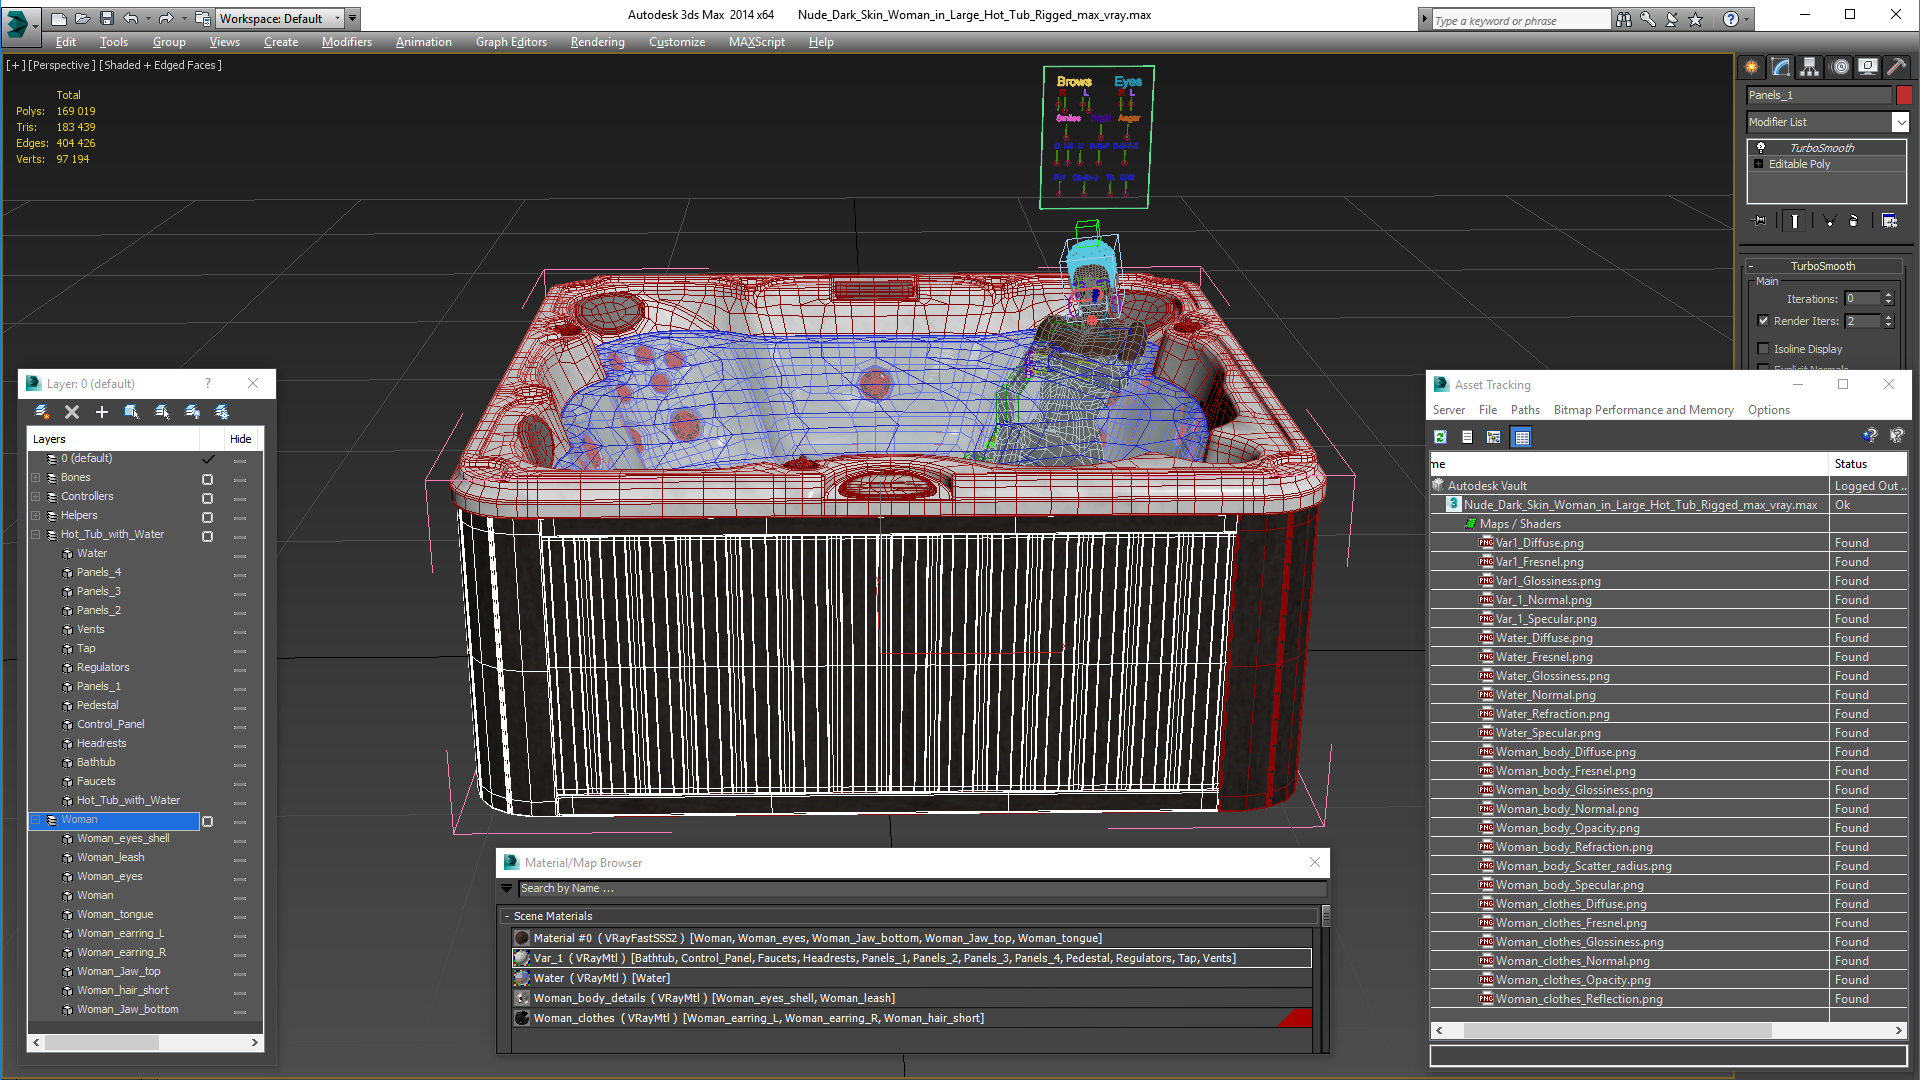Collapse the Scene Materials rollout
The height and width of the screenshot is (1080, 1920).
point(507,916)
